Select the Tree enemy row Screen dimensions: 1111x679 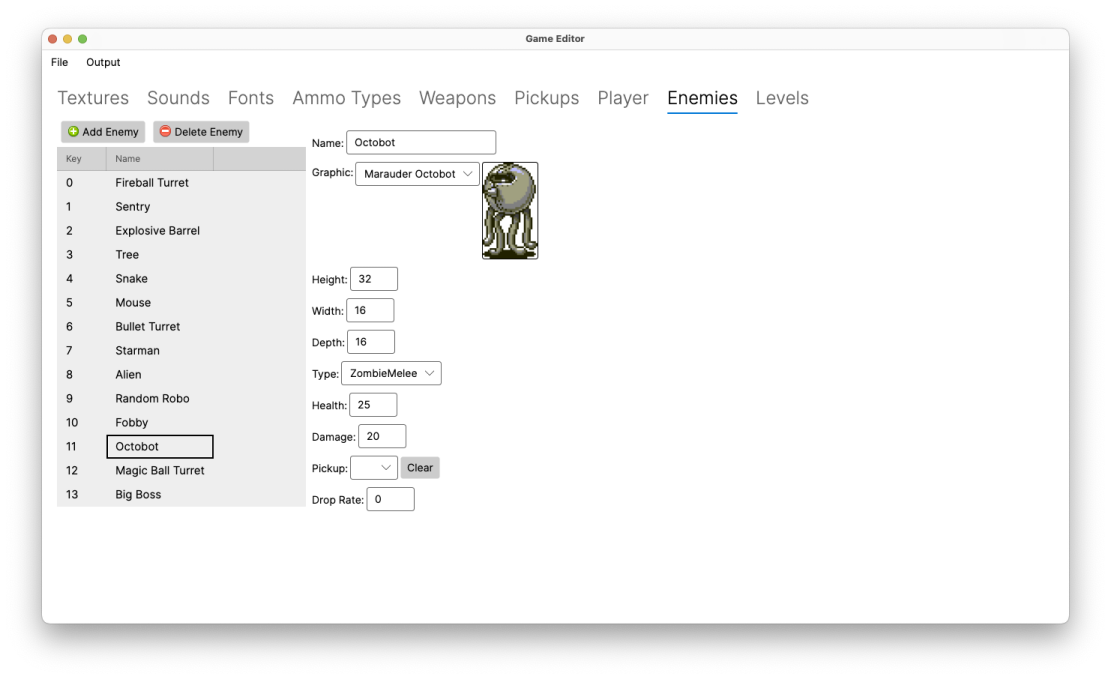pos(181,254)
